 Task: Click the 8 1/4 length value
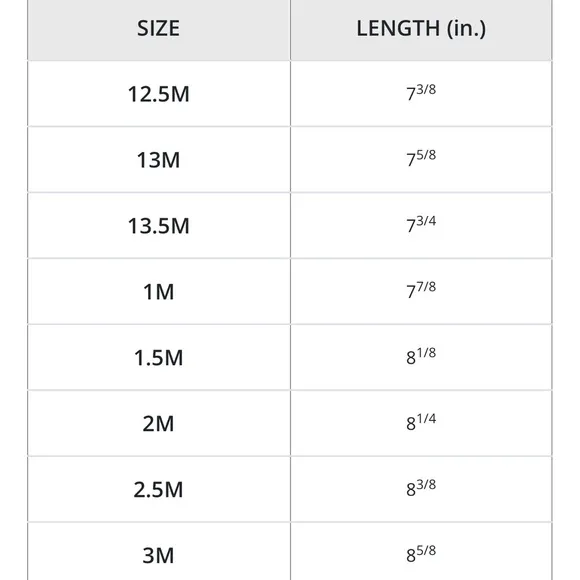coord(421,422)
